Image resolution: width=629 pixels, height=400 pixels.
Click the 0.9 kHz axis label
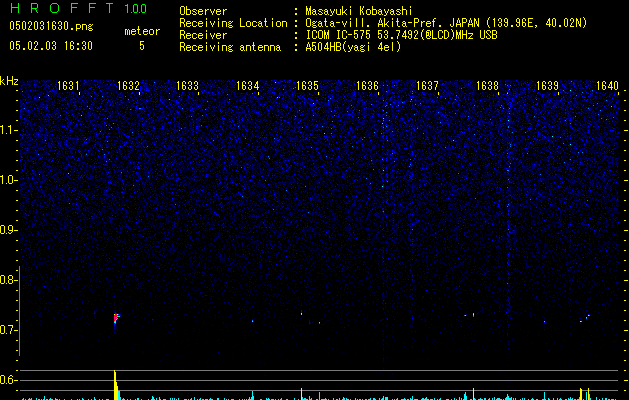[7, 230]
